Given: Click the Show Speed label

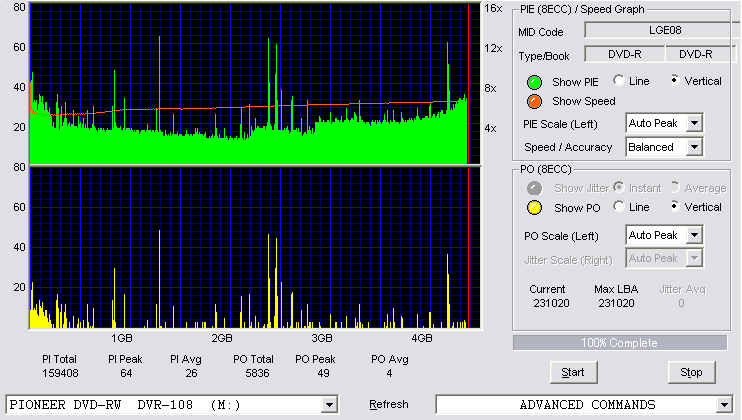Looking at the screenshot, I should tap(583, 101).
